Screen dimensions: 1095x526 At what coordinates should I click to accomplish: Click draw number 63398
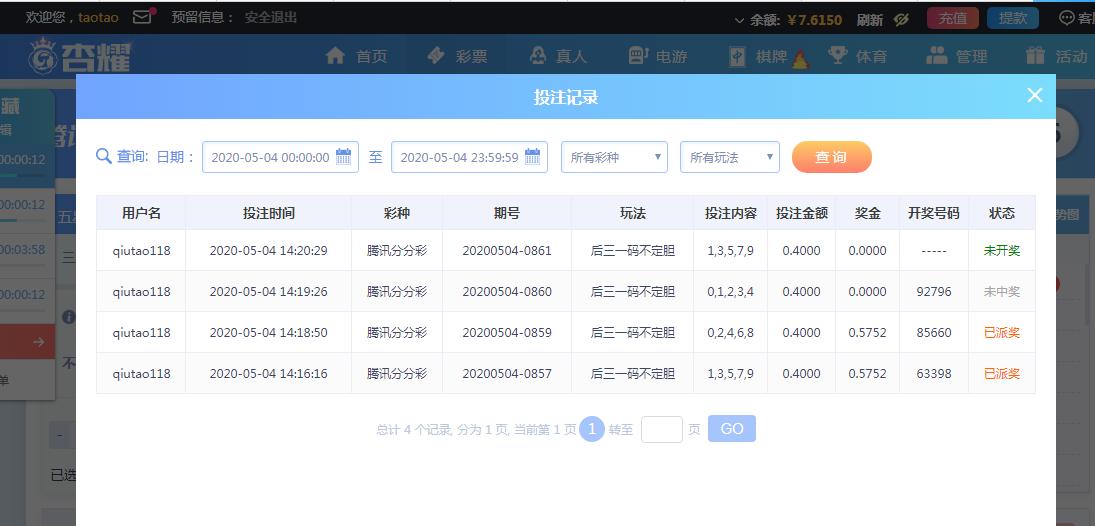point(934,374)
